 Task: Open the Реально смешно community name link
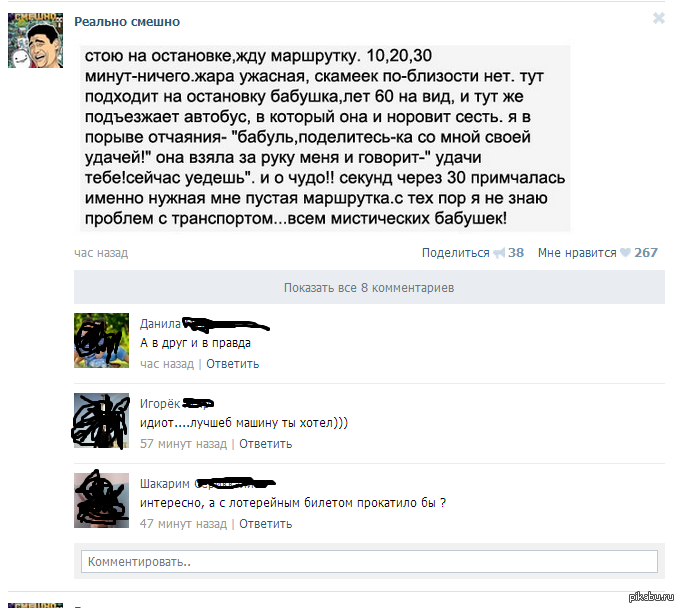click(127, 22)
